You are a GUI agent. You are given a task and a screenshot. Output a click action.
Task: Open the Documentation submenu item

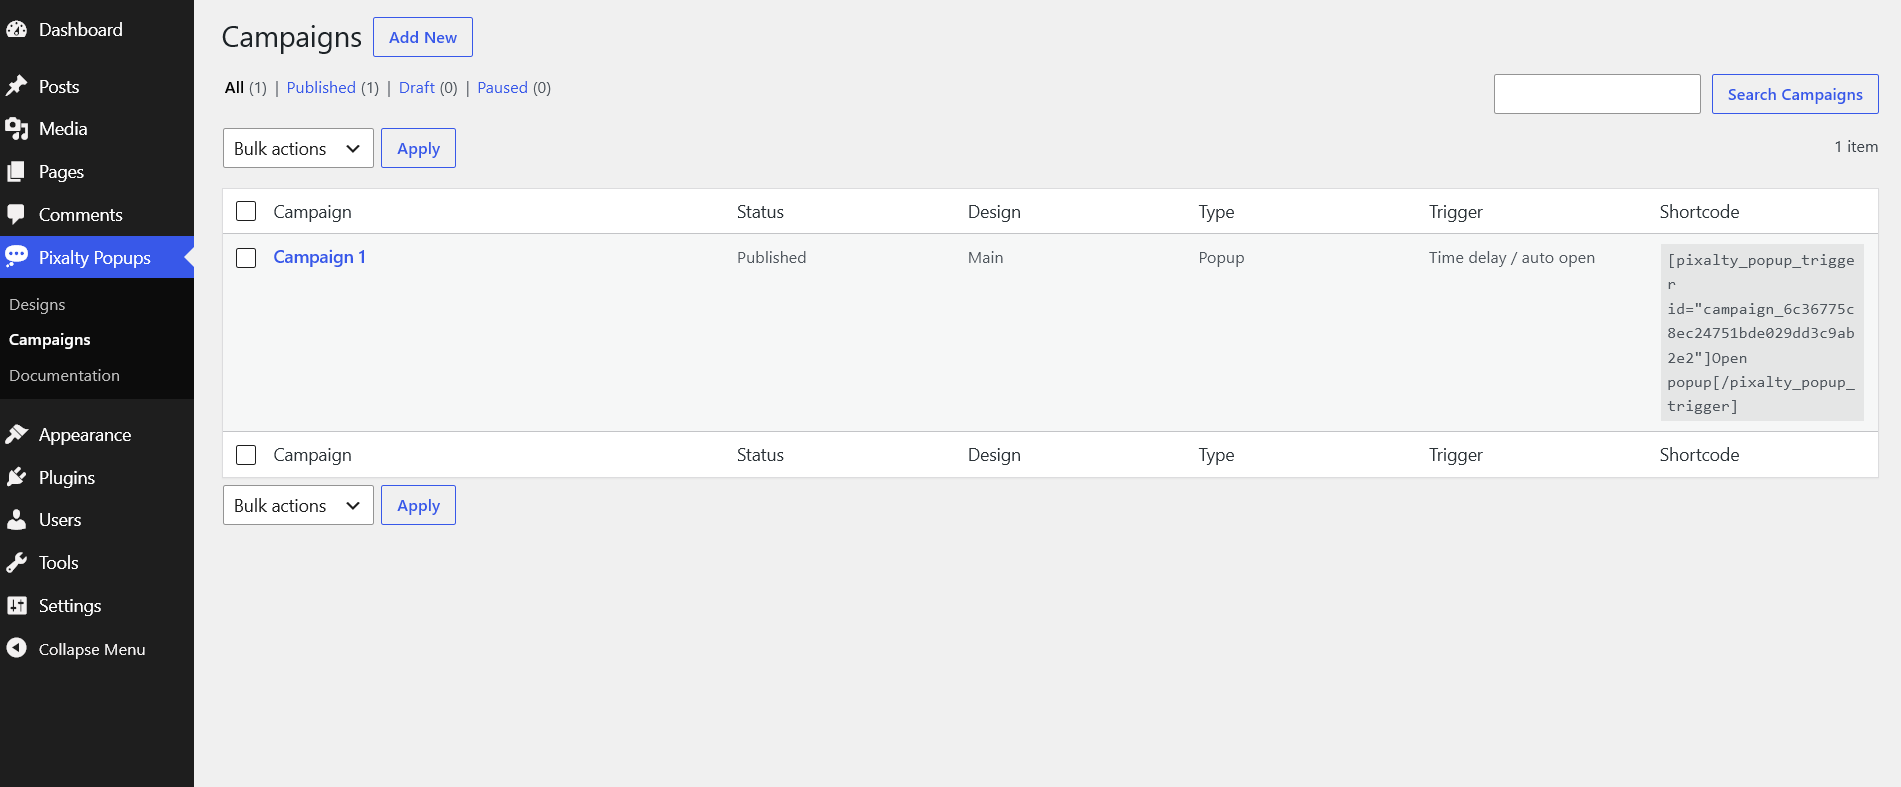(x=64, y=375)
